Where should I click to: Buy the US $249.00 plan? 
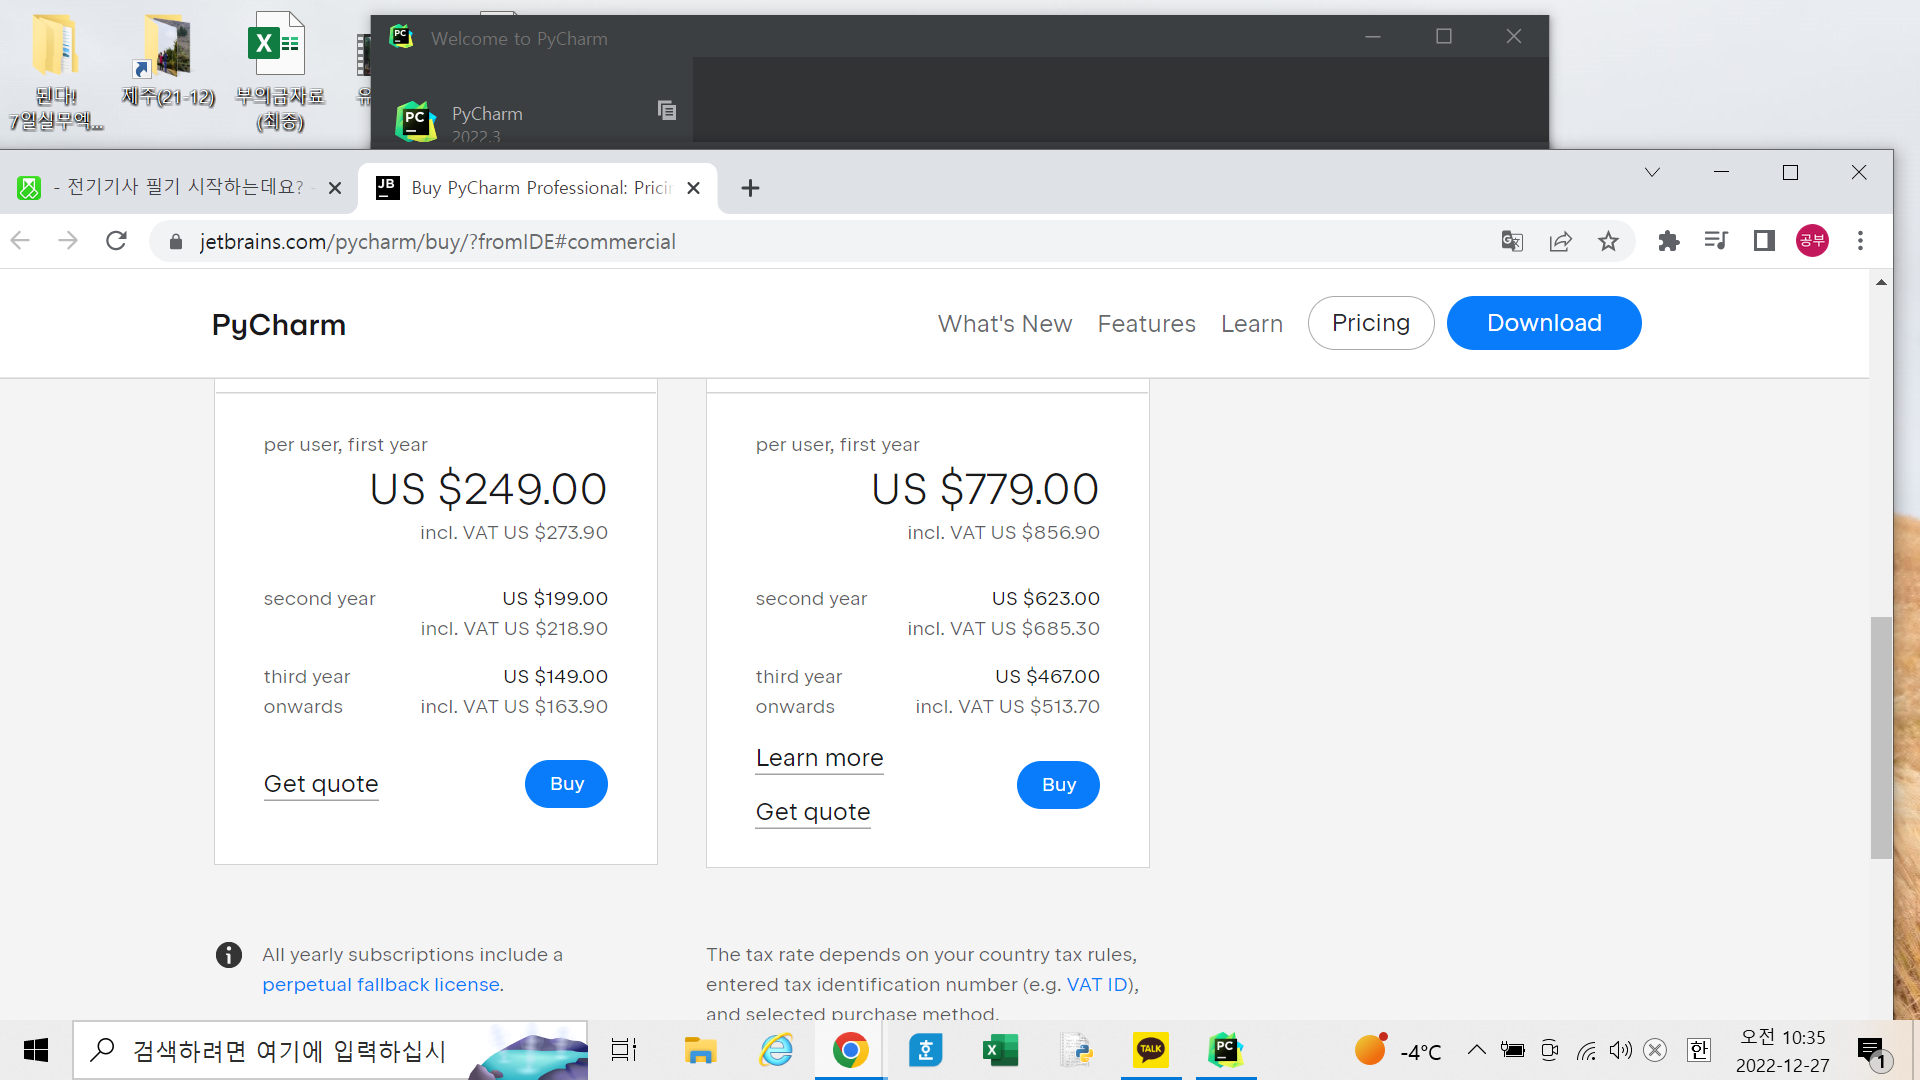pyautogui.click(x=566, y=784)
